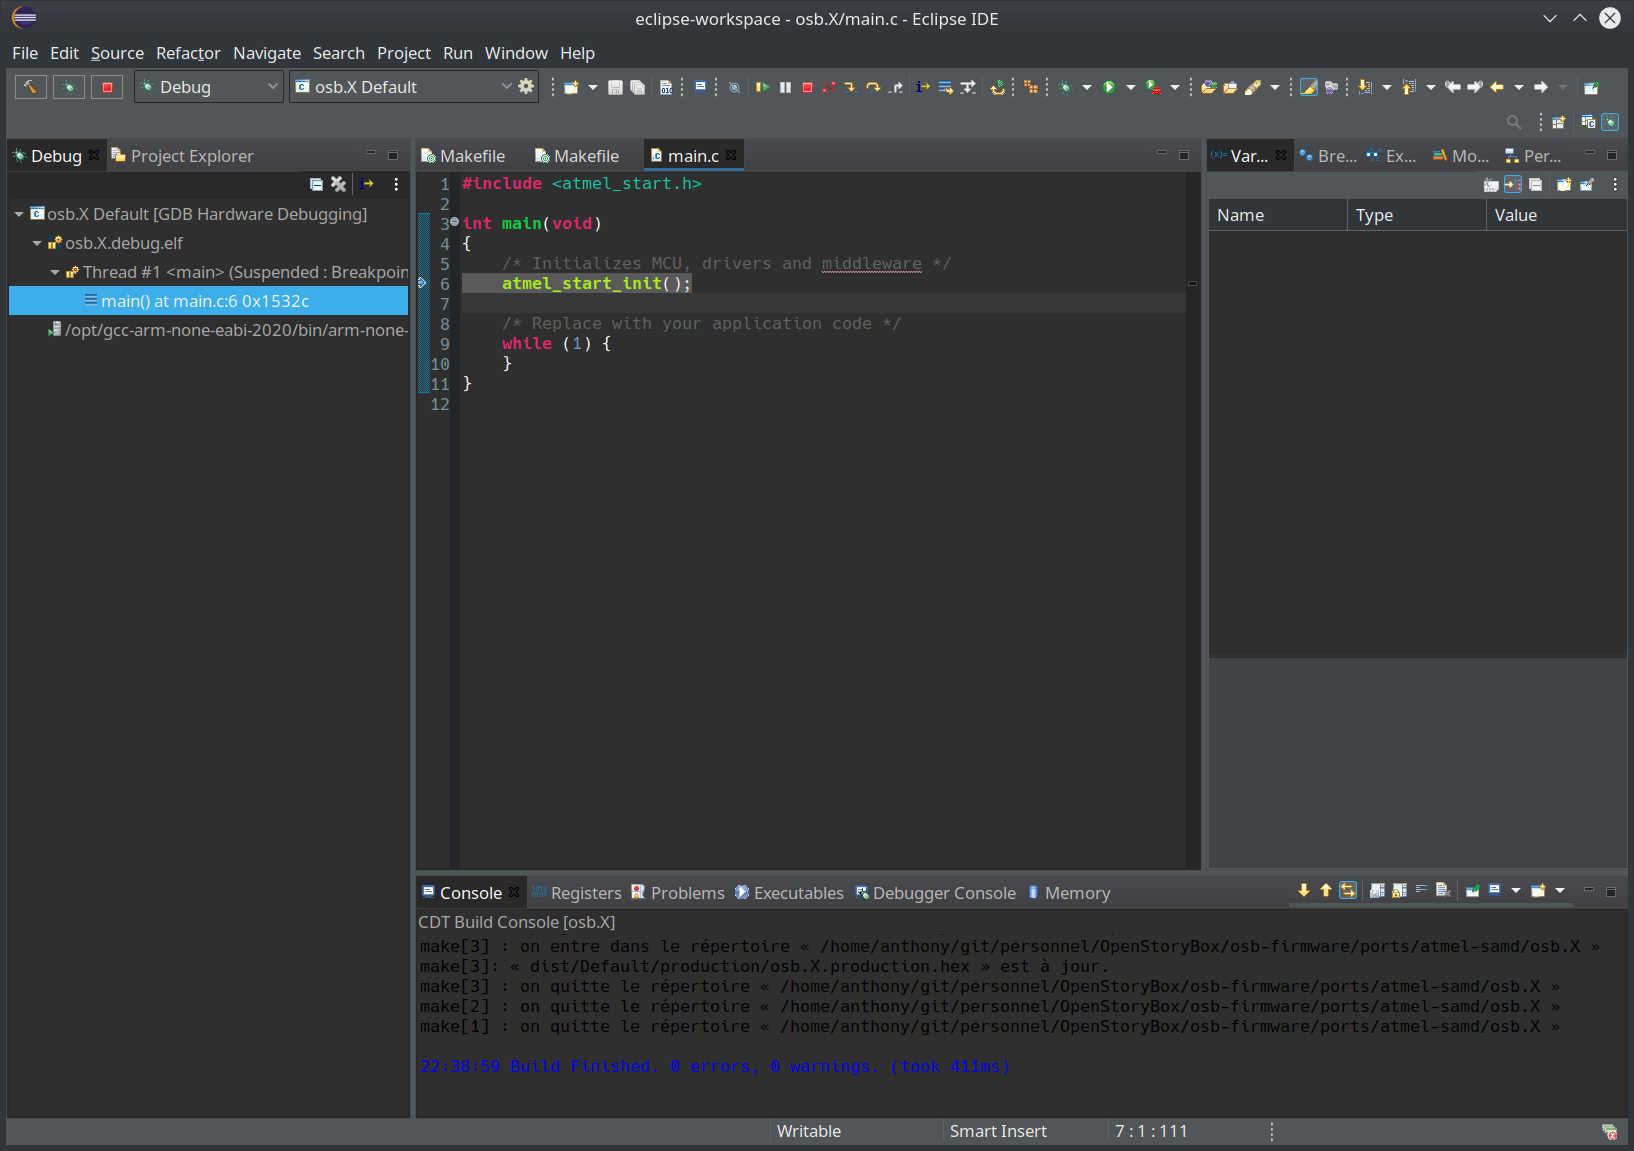
Task: Click the Resume debug execution icon
Action: (x=762, y=87)
